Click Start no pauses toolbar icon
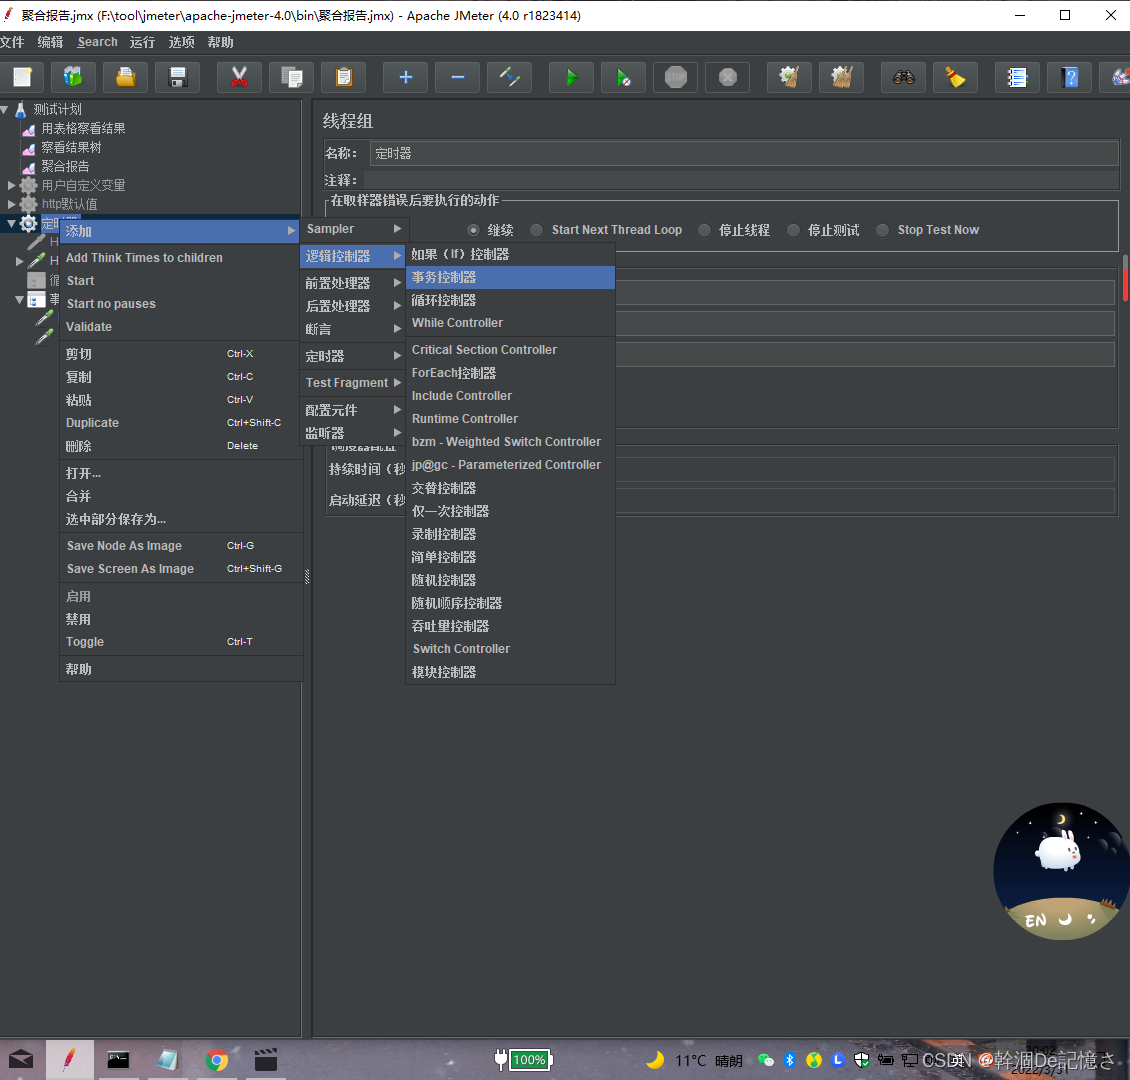This screenshot has width=1130, height=1080. (623, 77)
